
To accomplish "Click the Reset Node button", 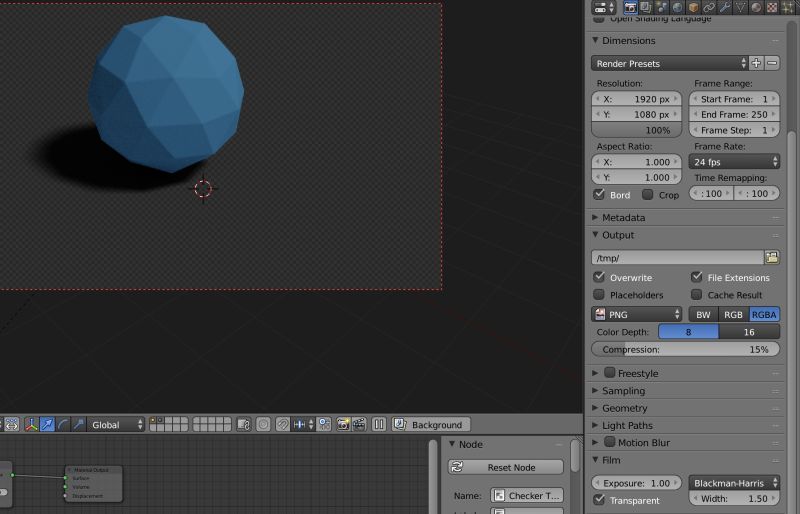I will (x=506, y=467).
